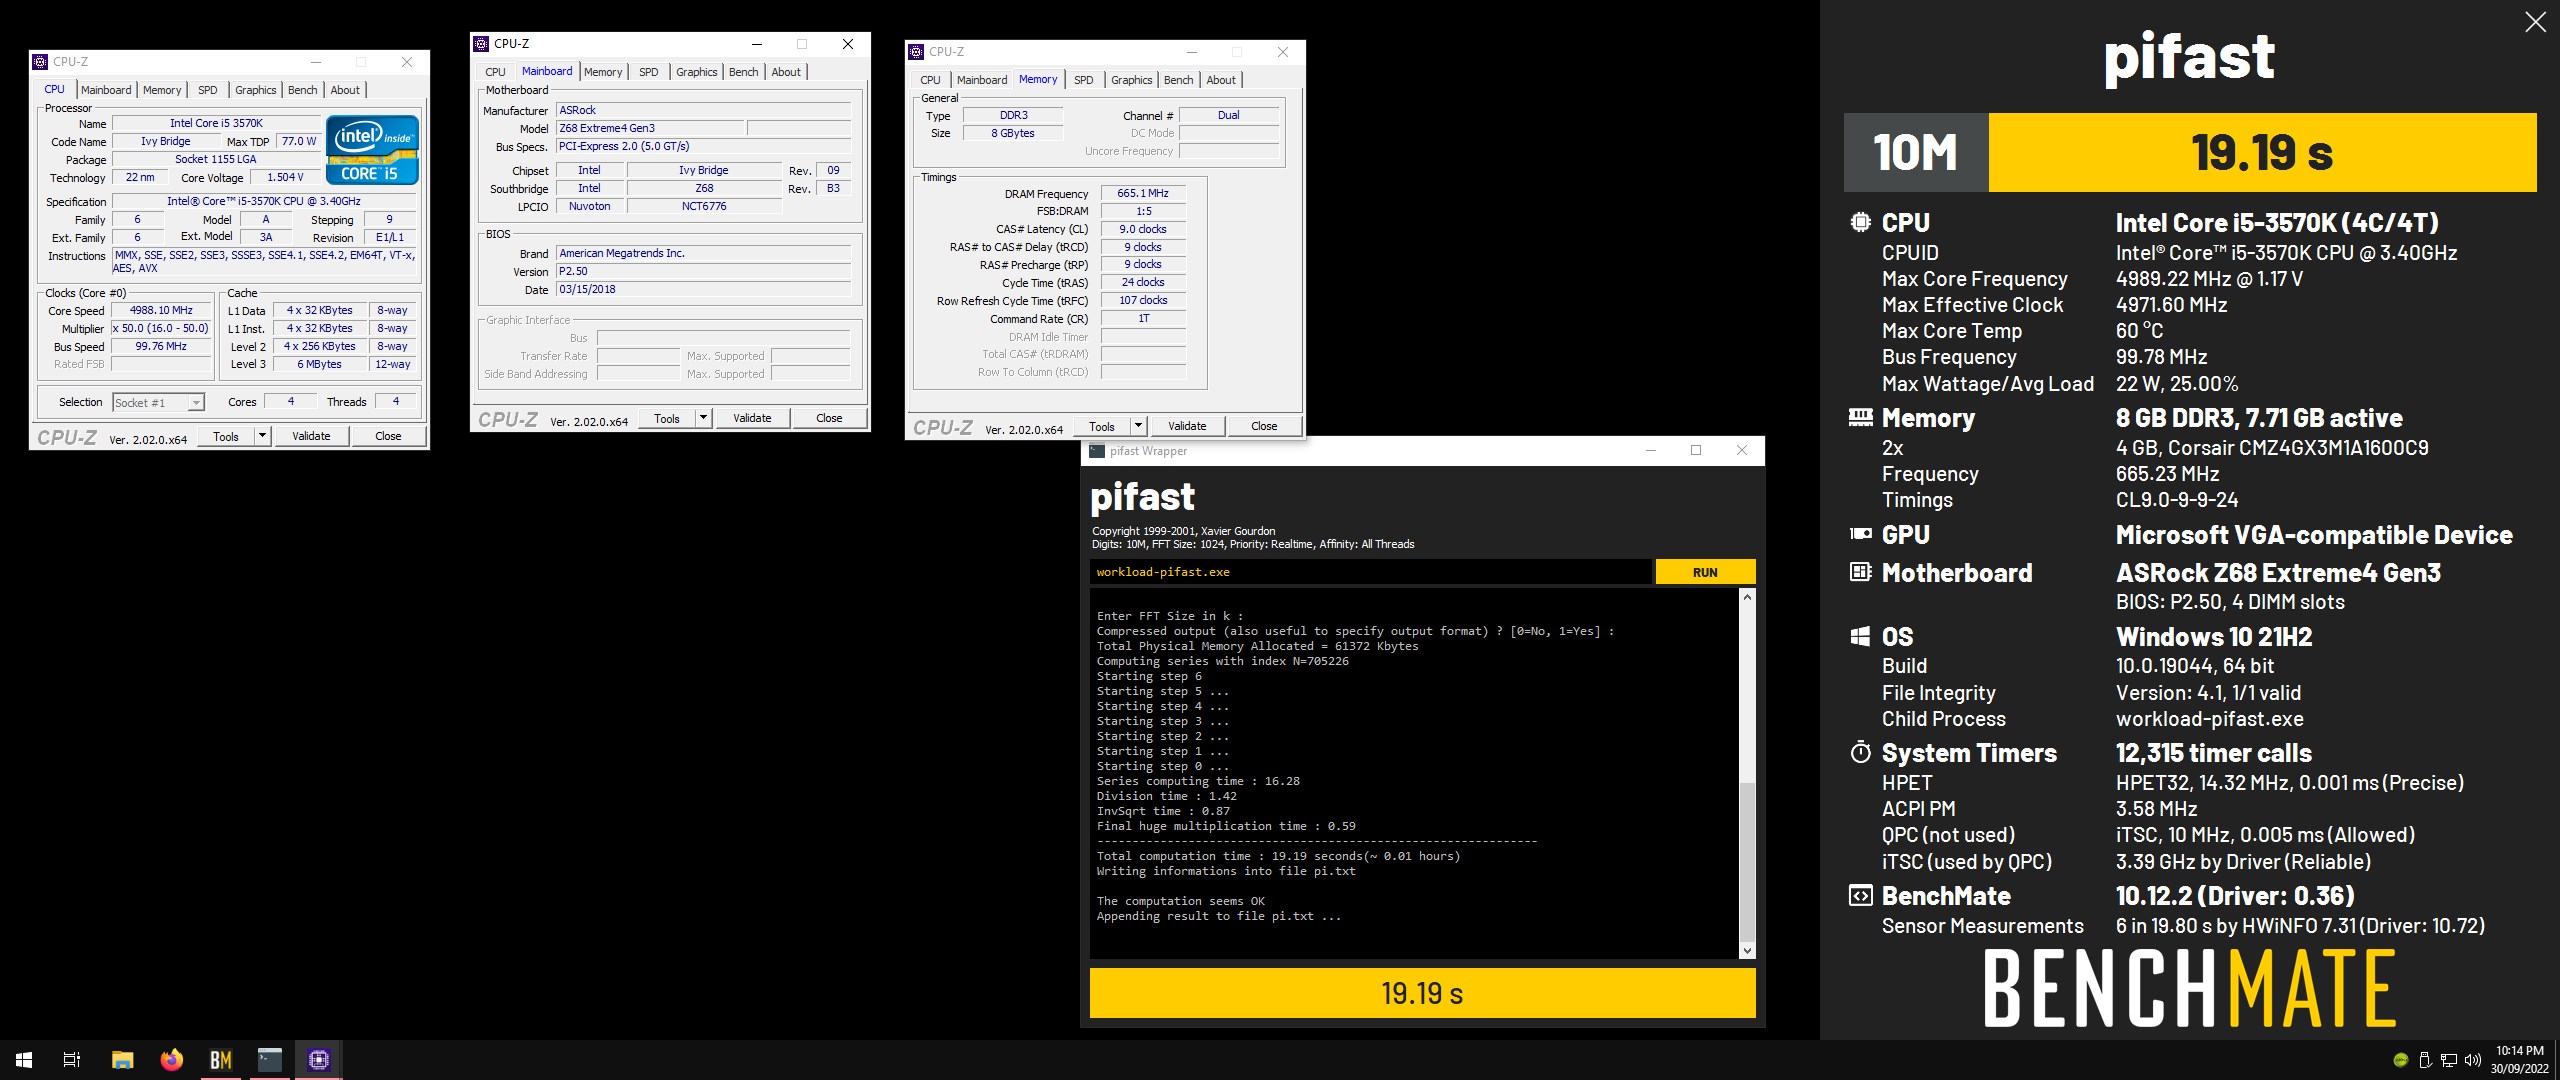Click the Max Core Frequency value 4989.22 MHz
Image resolution: width=2560 pixels, height=1080 pixels.
tap(2209, 279)
